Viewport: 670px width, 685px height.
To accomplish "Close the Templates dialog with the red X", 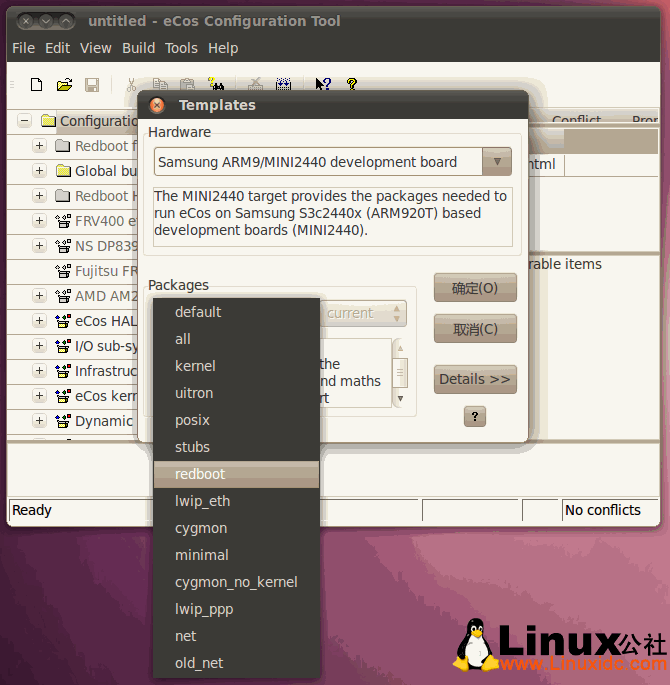I will click(x=157, y=105).
